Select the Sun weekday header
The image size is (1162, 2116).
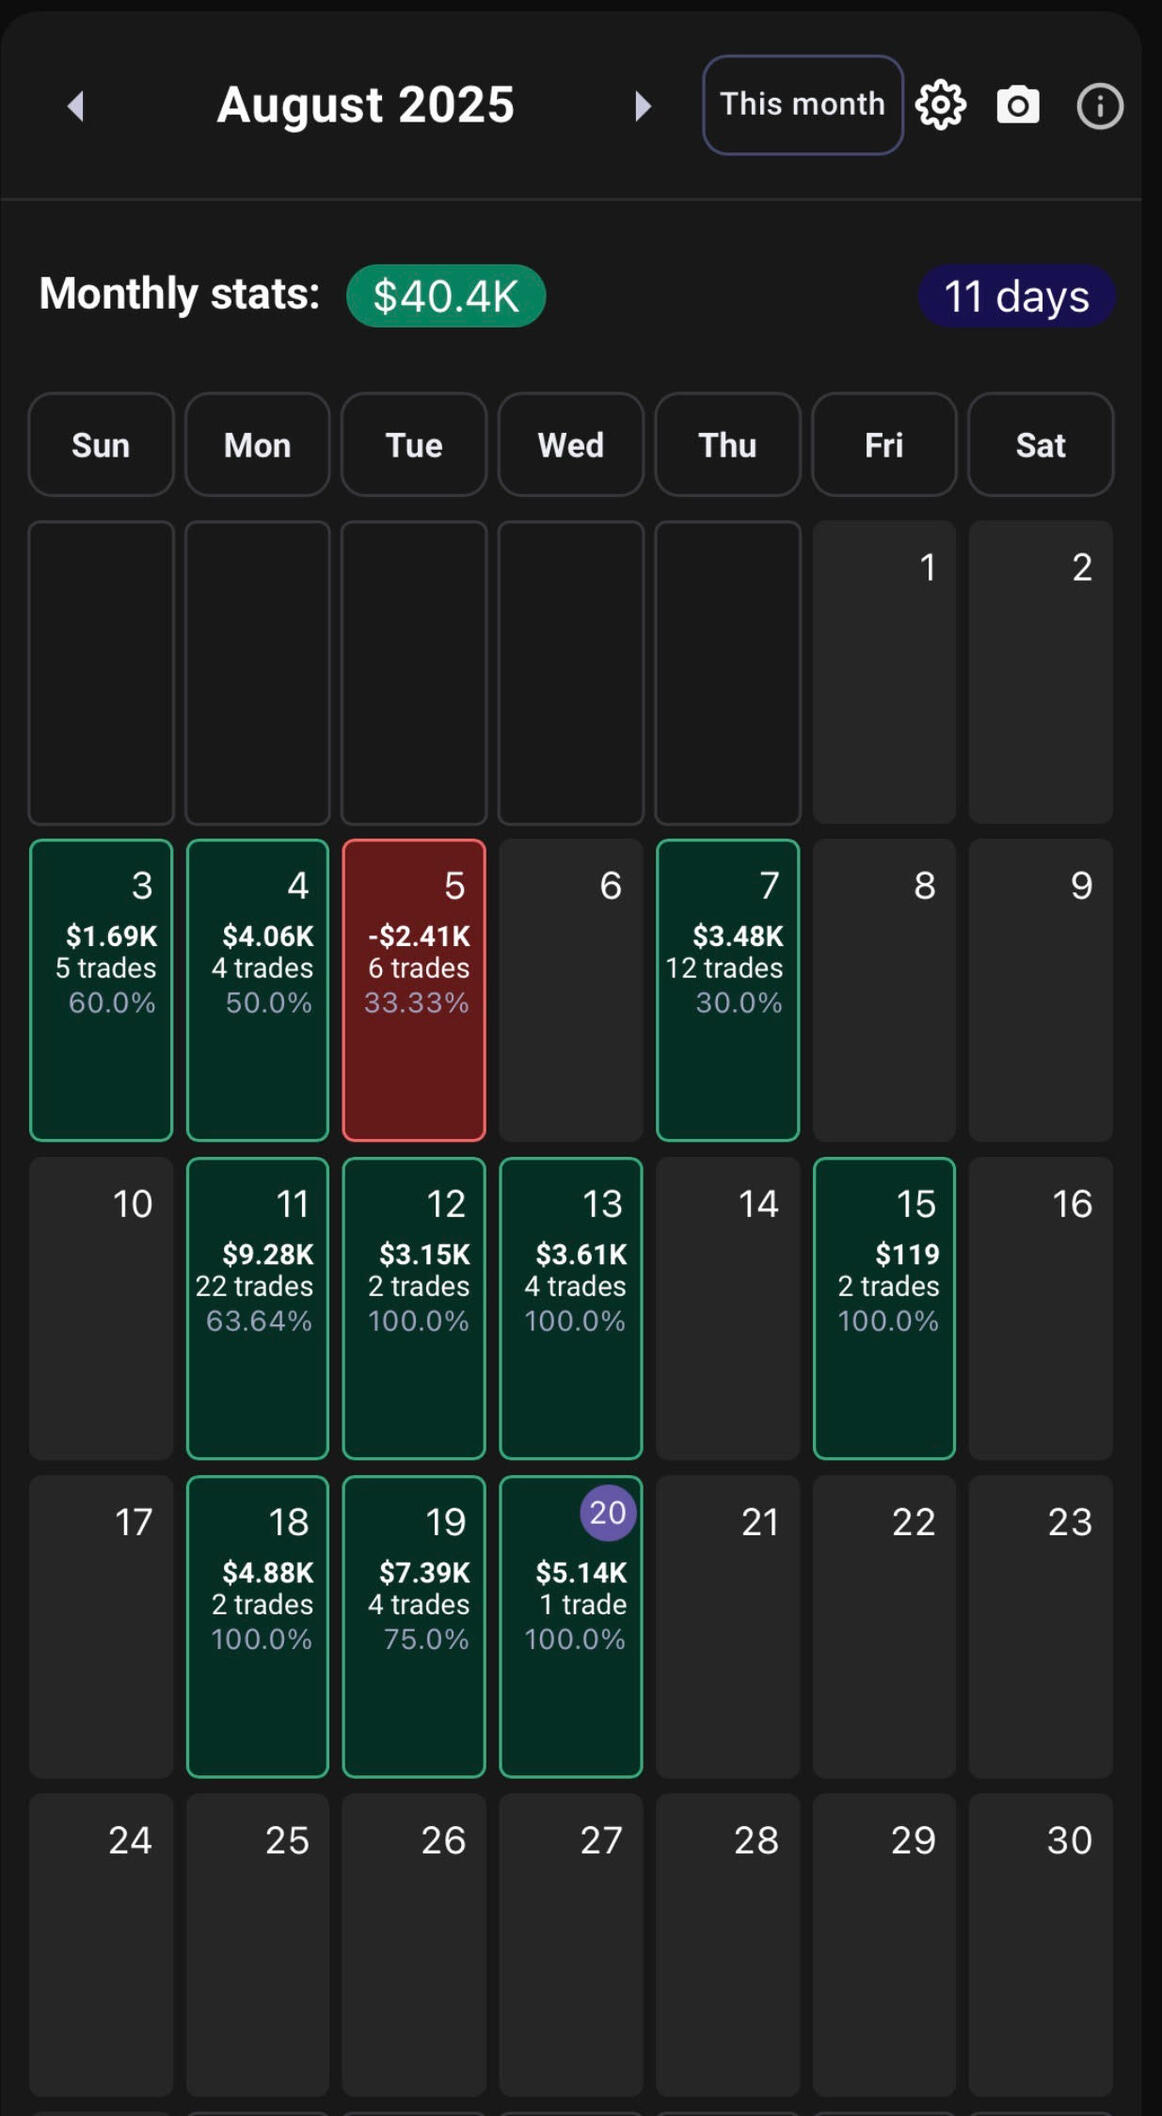point(101,445)
